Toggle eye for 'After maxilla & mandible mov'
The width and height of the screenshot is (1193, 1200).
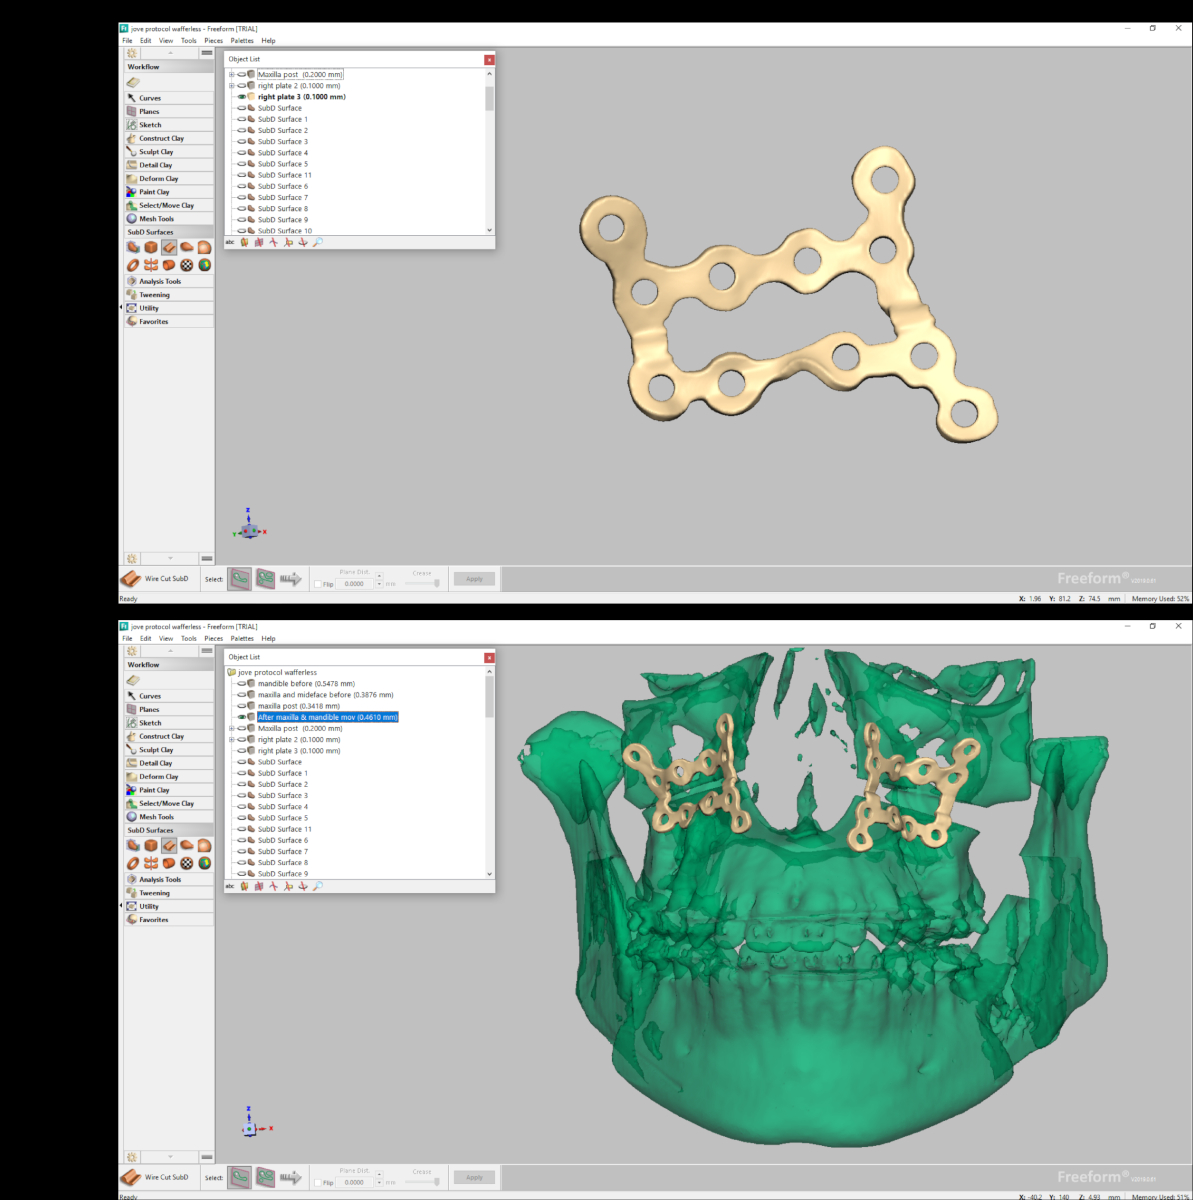click(241, 717)
